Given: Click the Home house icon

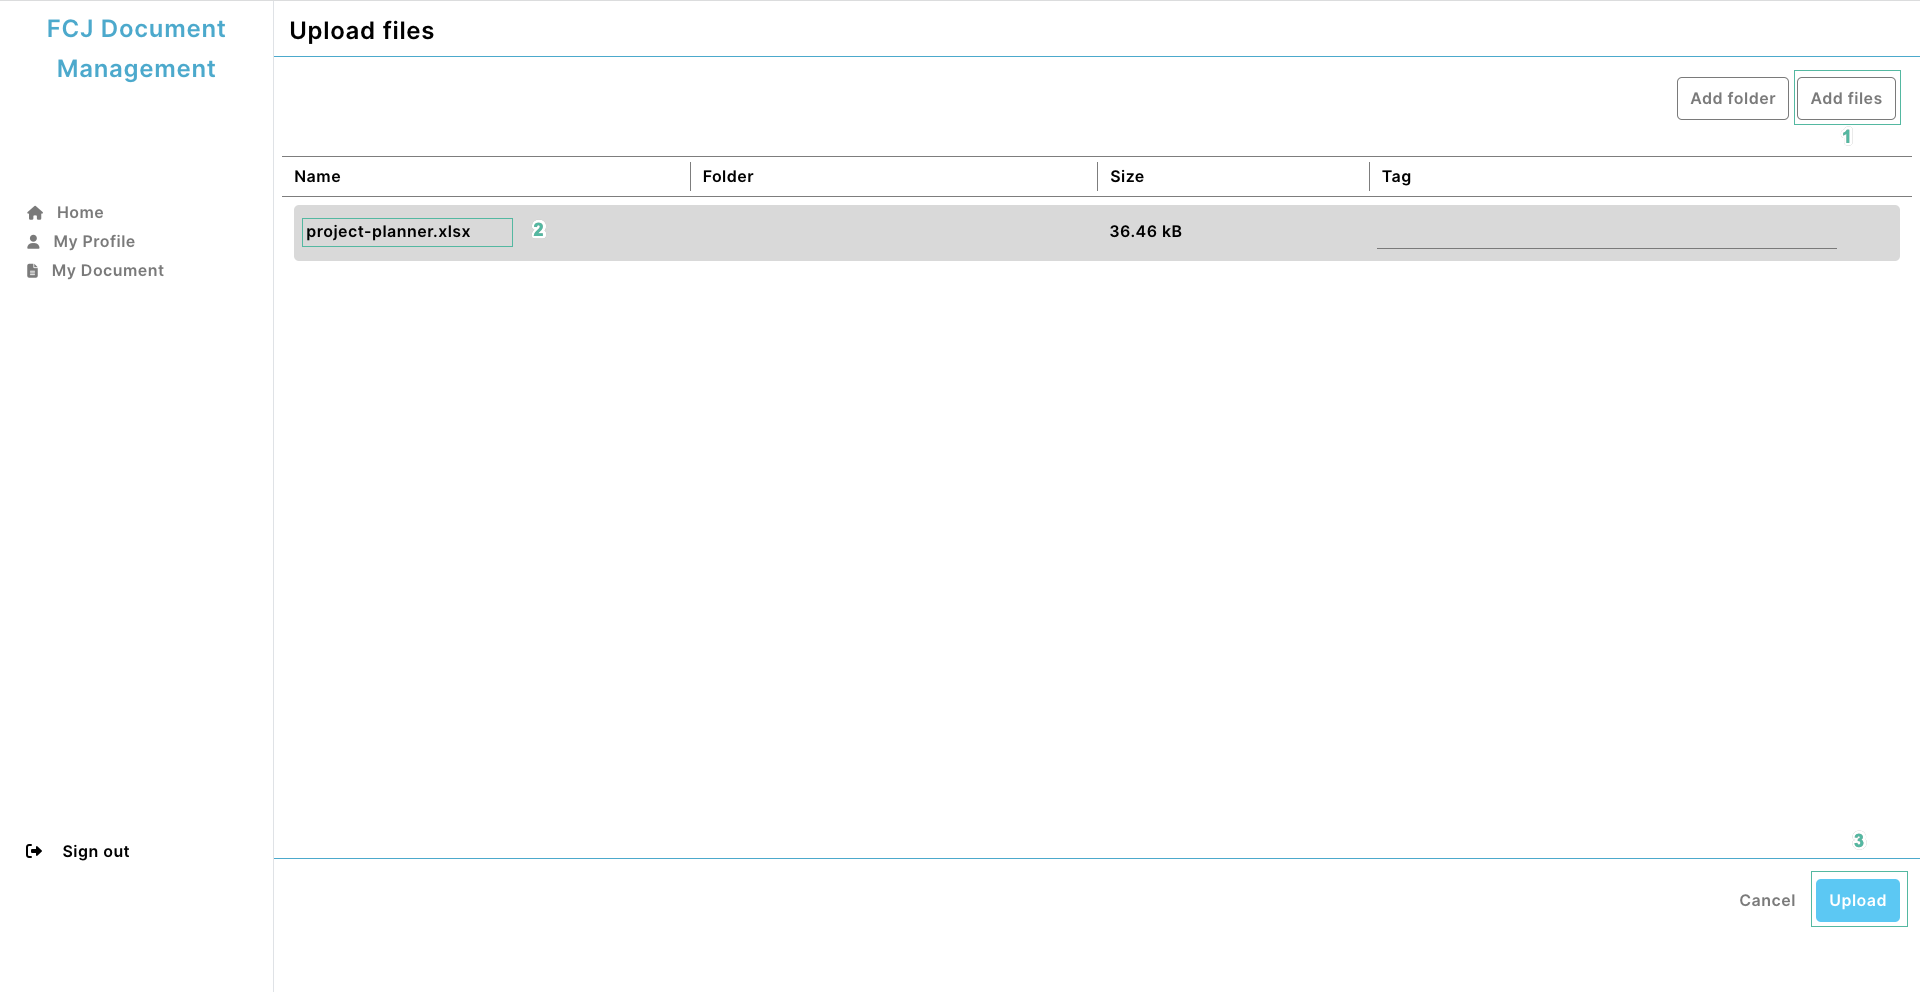Looking at the screenshot, I should (35, 213).
